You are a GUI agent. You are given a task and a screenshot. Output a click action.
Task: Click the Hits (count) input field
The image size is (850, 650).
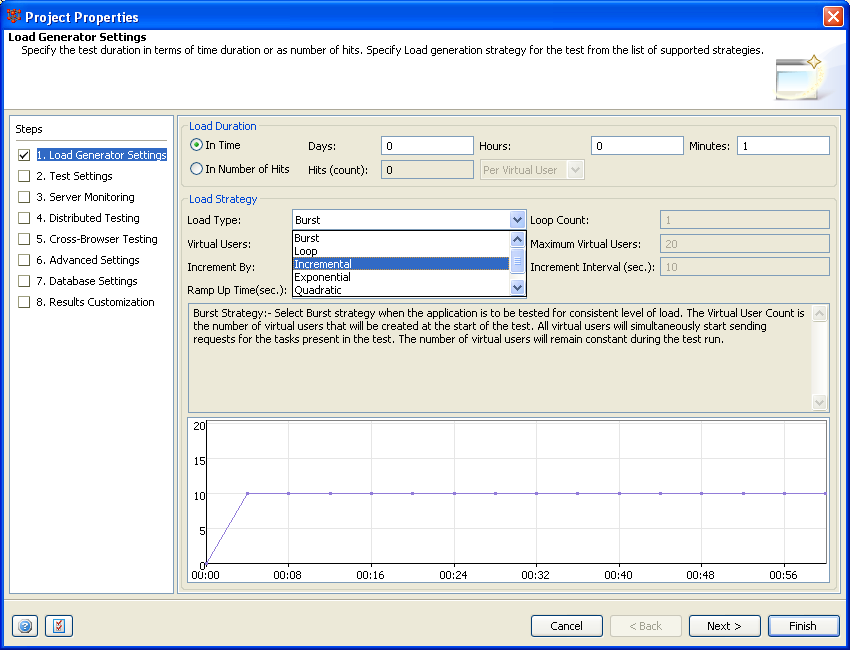pos(427,170)
